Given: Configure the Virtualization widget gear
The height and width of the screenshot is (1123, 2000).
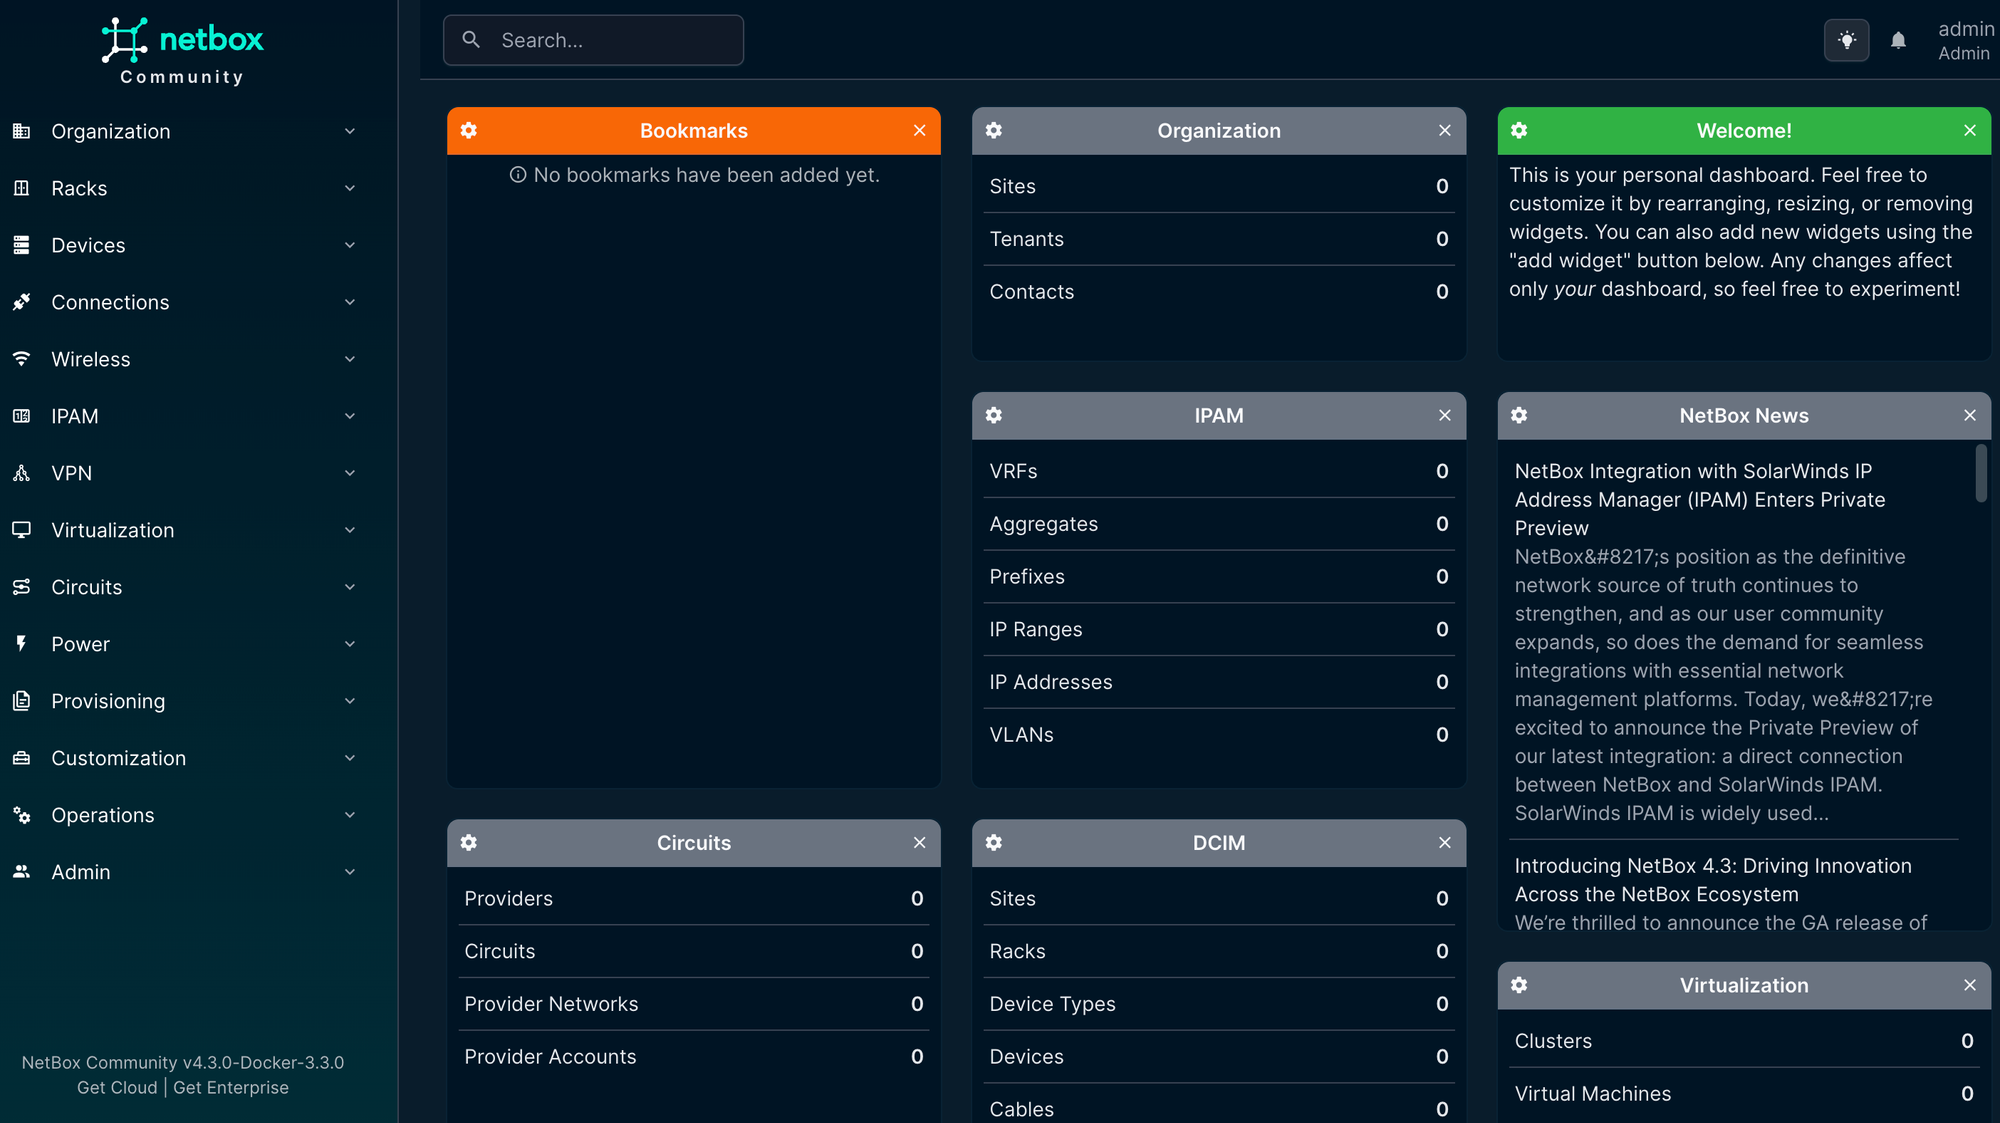Looking at the screenshot, I should (x=1519, y=985).
